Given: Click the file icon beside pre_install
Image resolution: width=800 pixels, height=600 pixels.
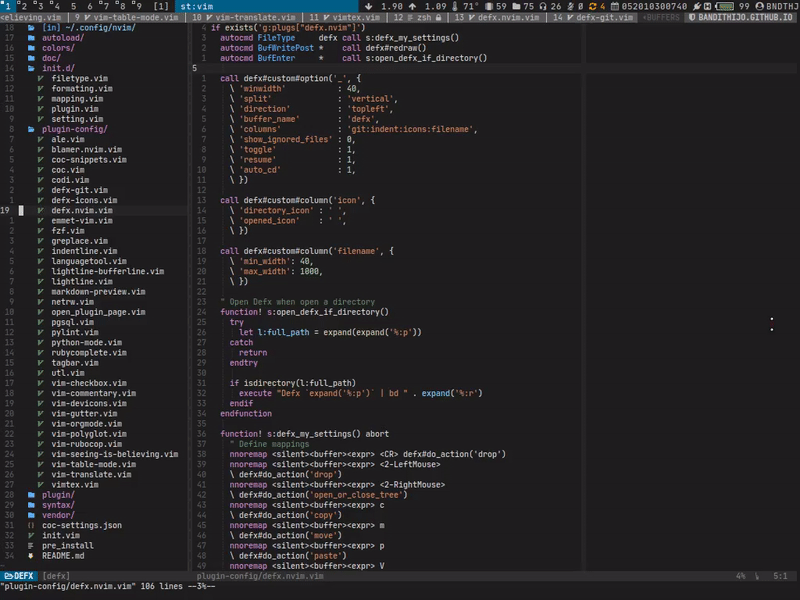Looking at the screenshot, I should tap(31, 545).
